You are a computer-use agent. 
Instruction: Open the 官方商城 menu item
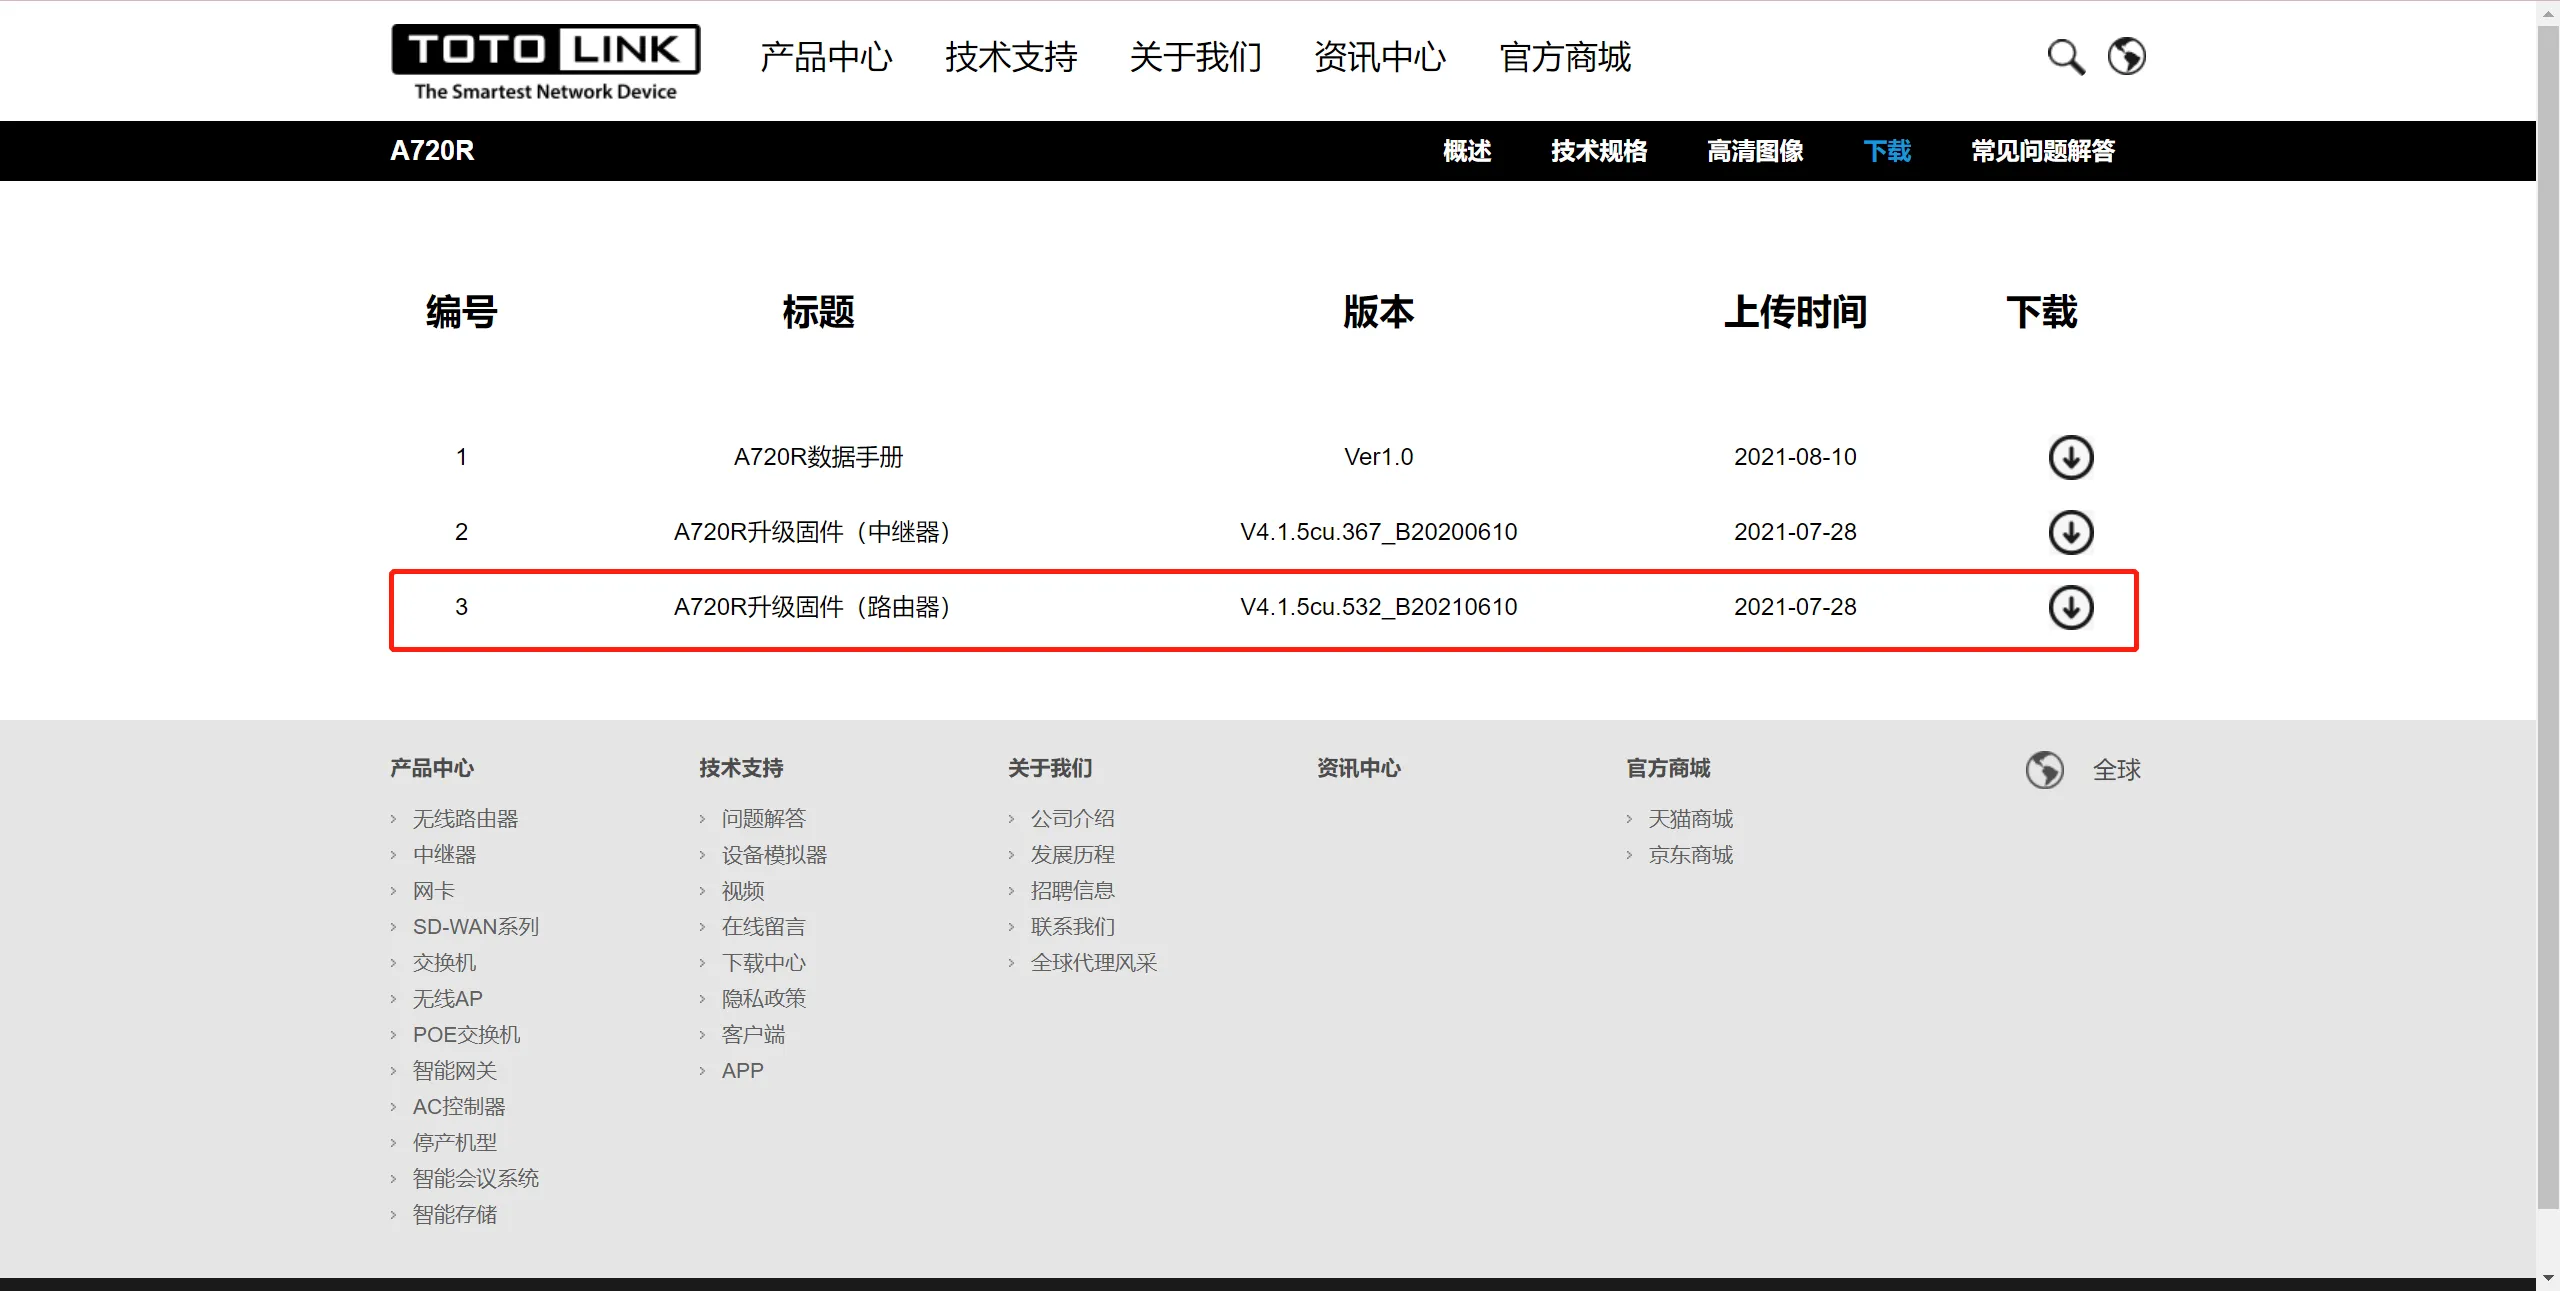[x=1565, y=57]
